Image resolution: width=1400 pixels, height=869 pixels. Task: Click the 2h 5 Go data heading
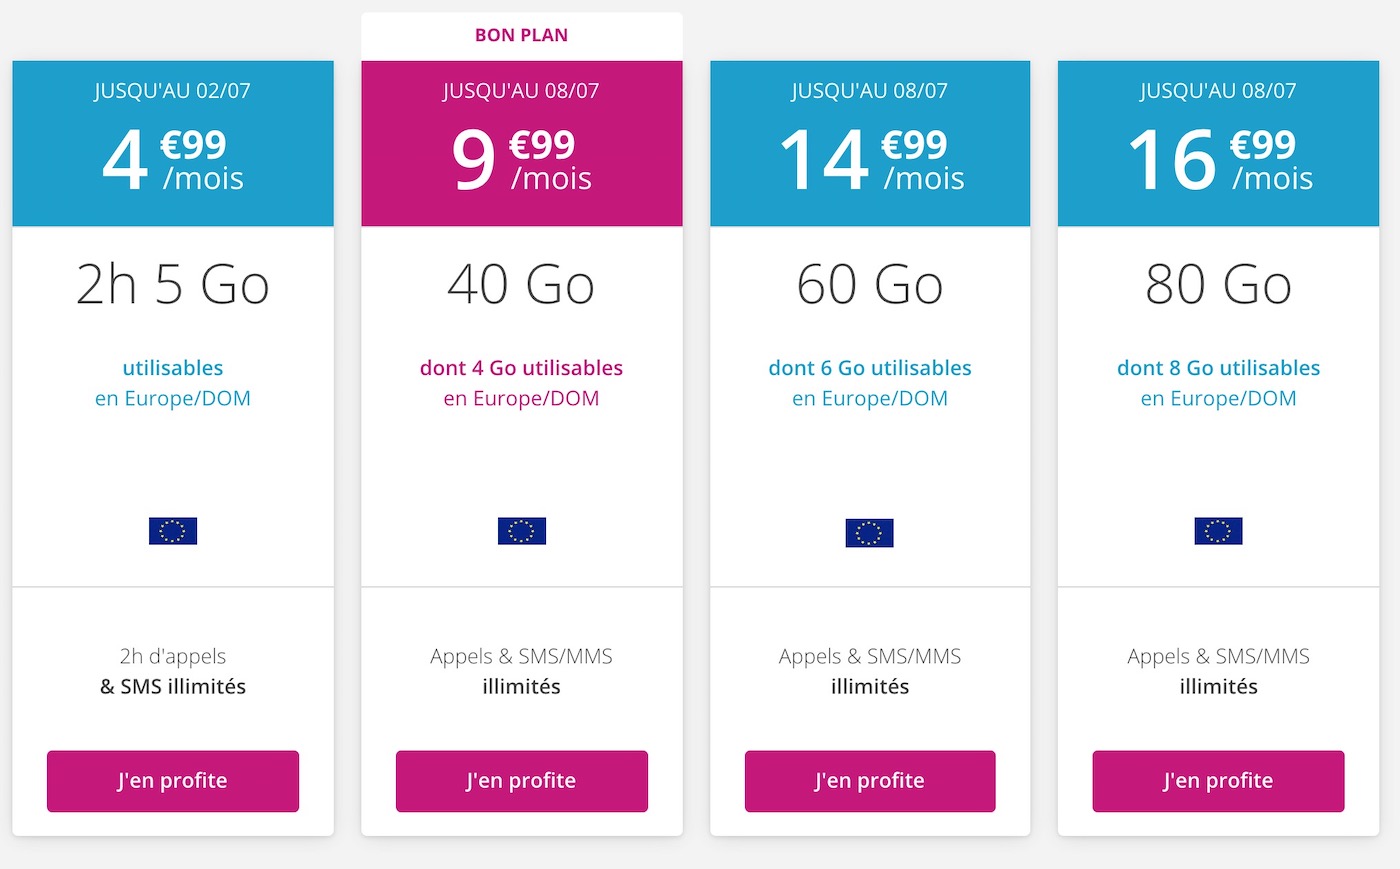tap(173, 285)
